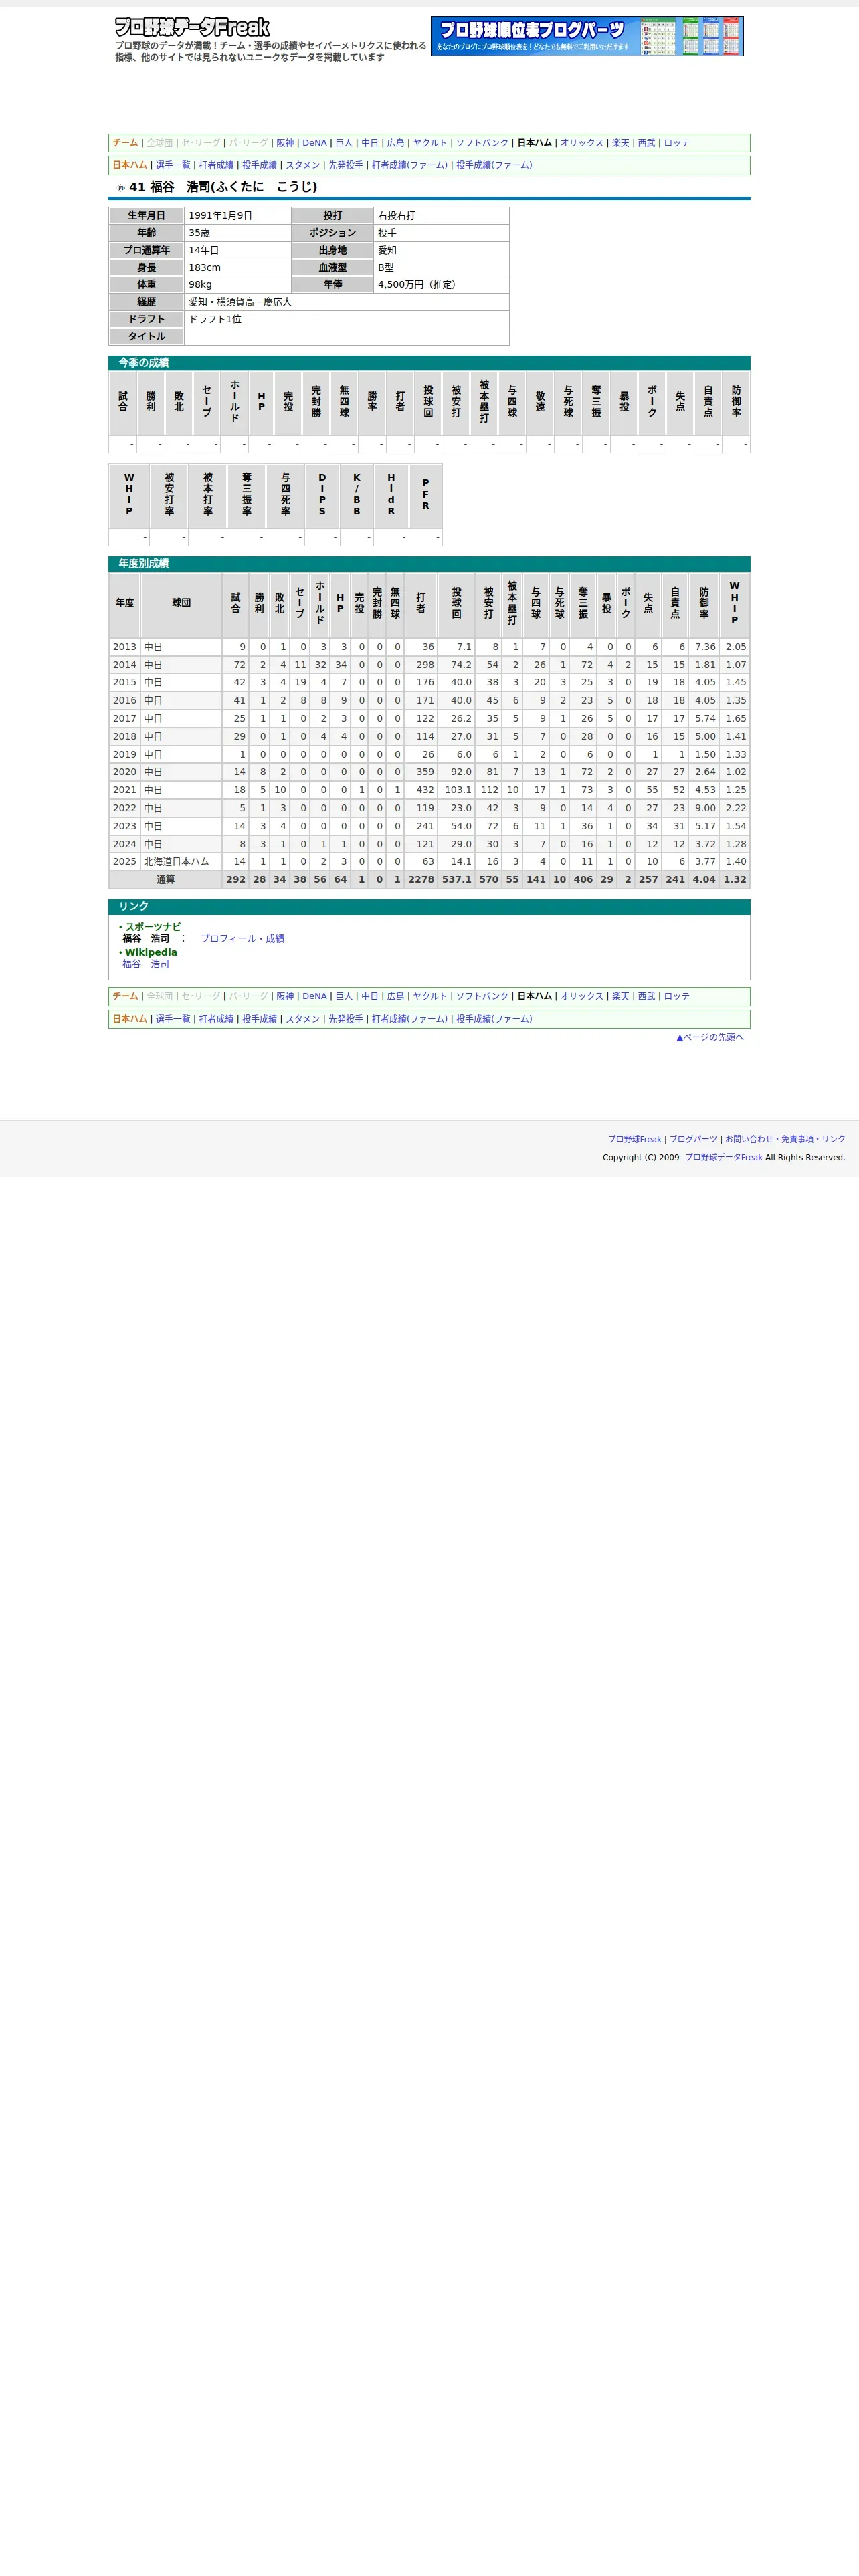Open お問い合わせ・免責事項・リンク in the footer
859x2576 pixels.
click(x=785, y=1139)
